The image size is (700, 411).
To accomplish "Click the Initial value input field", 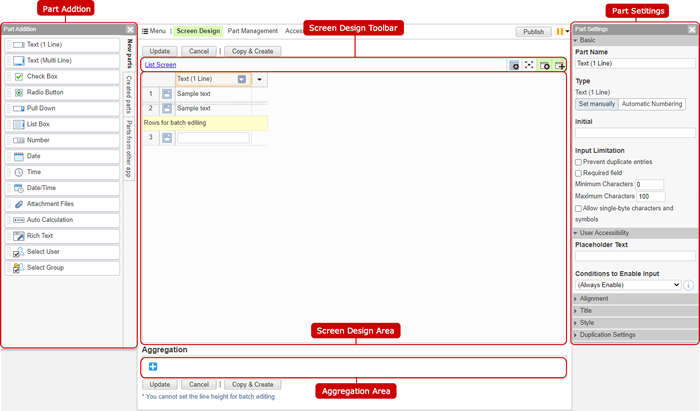I will point(635,133).
